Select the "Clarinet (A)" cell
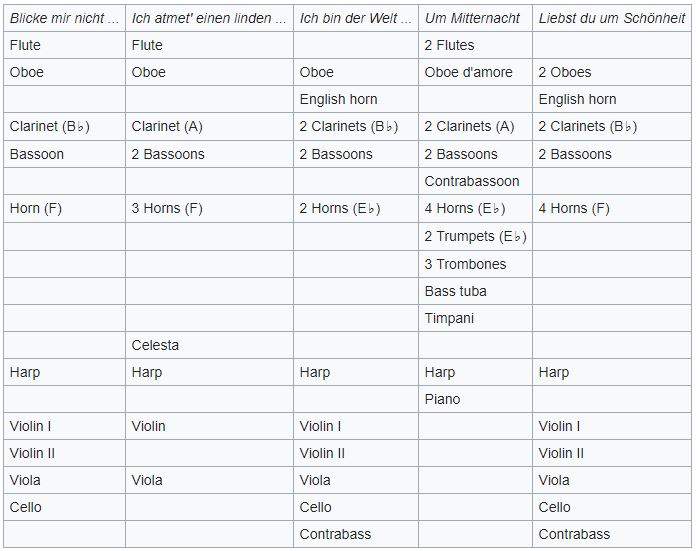Image resolution: width=698 pixels, height=551 pixels. click(x=167, y=126)
